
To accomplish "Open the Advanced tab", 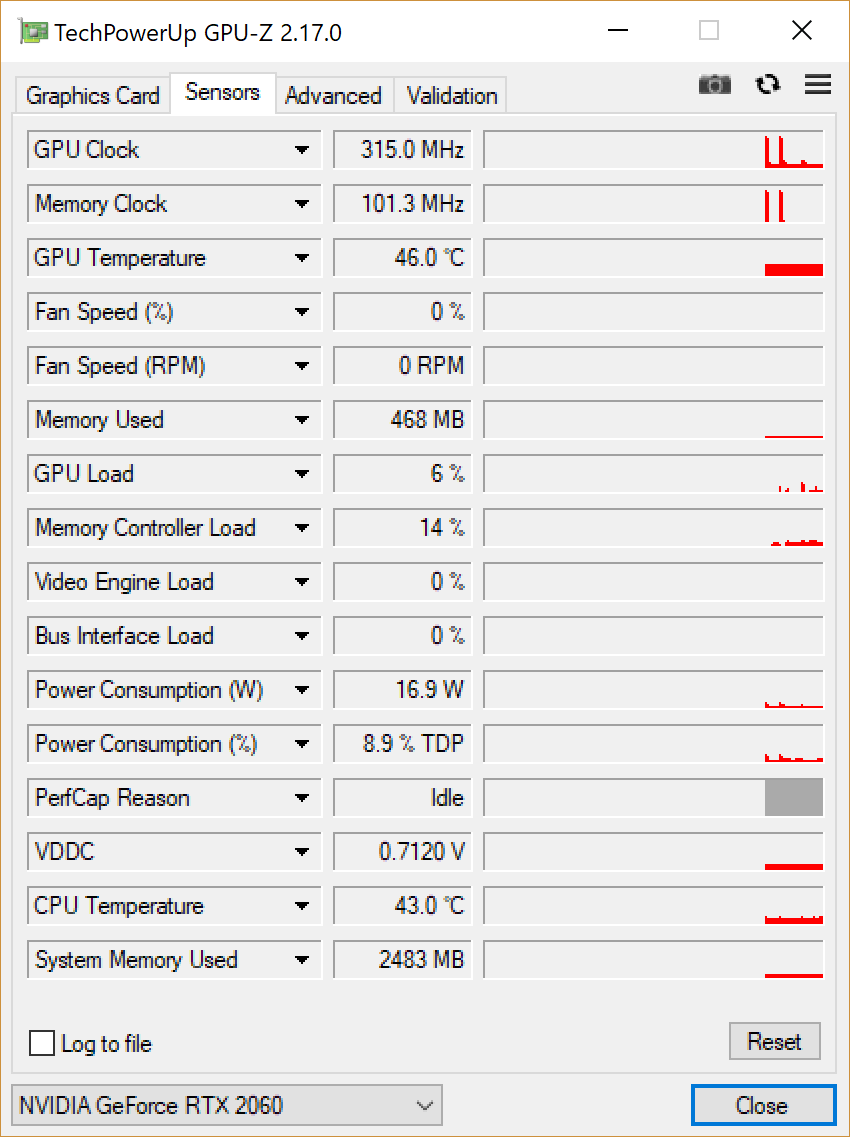I will [x=334, y=94].
